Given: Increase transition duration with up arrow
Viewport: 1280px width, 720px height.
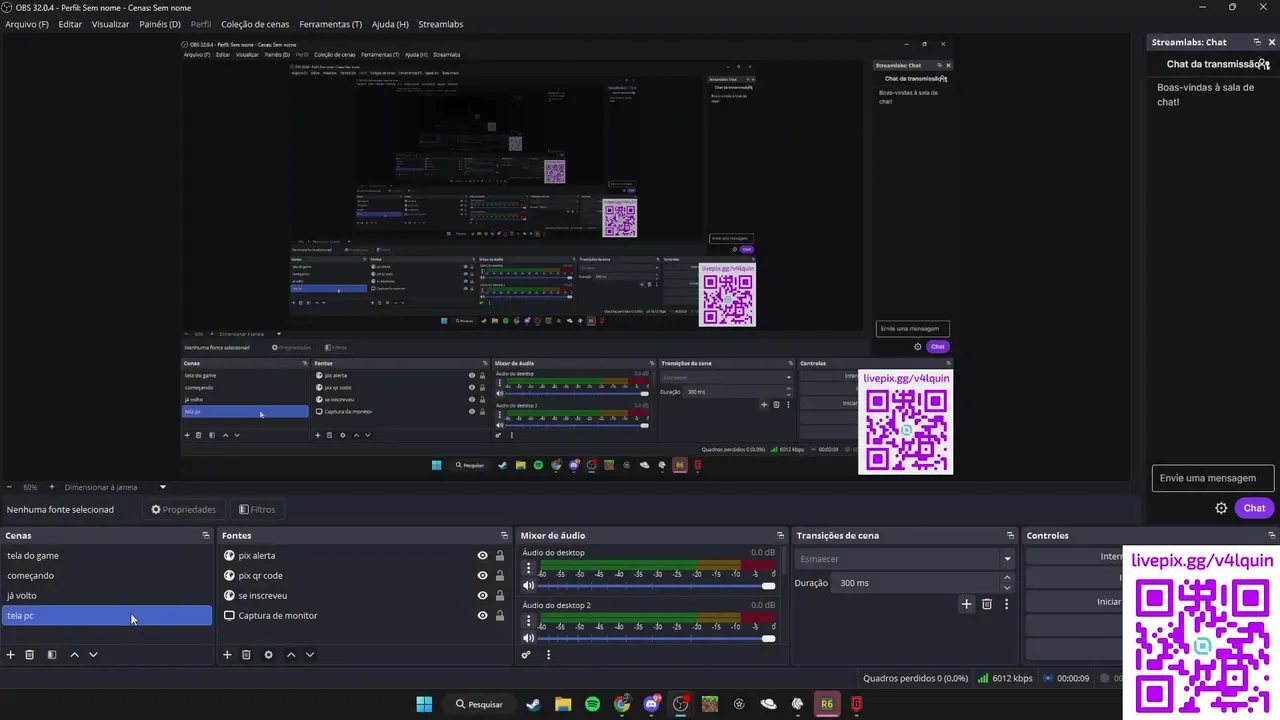Looking at the screenshot, I should (1007, 578).
